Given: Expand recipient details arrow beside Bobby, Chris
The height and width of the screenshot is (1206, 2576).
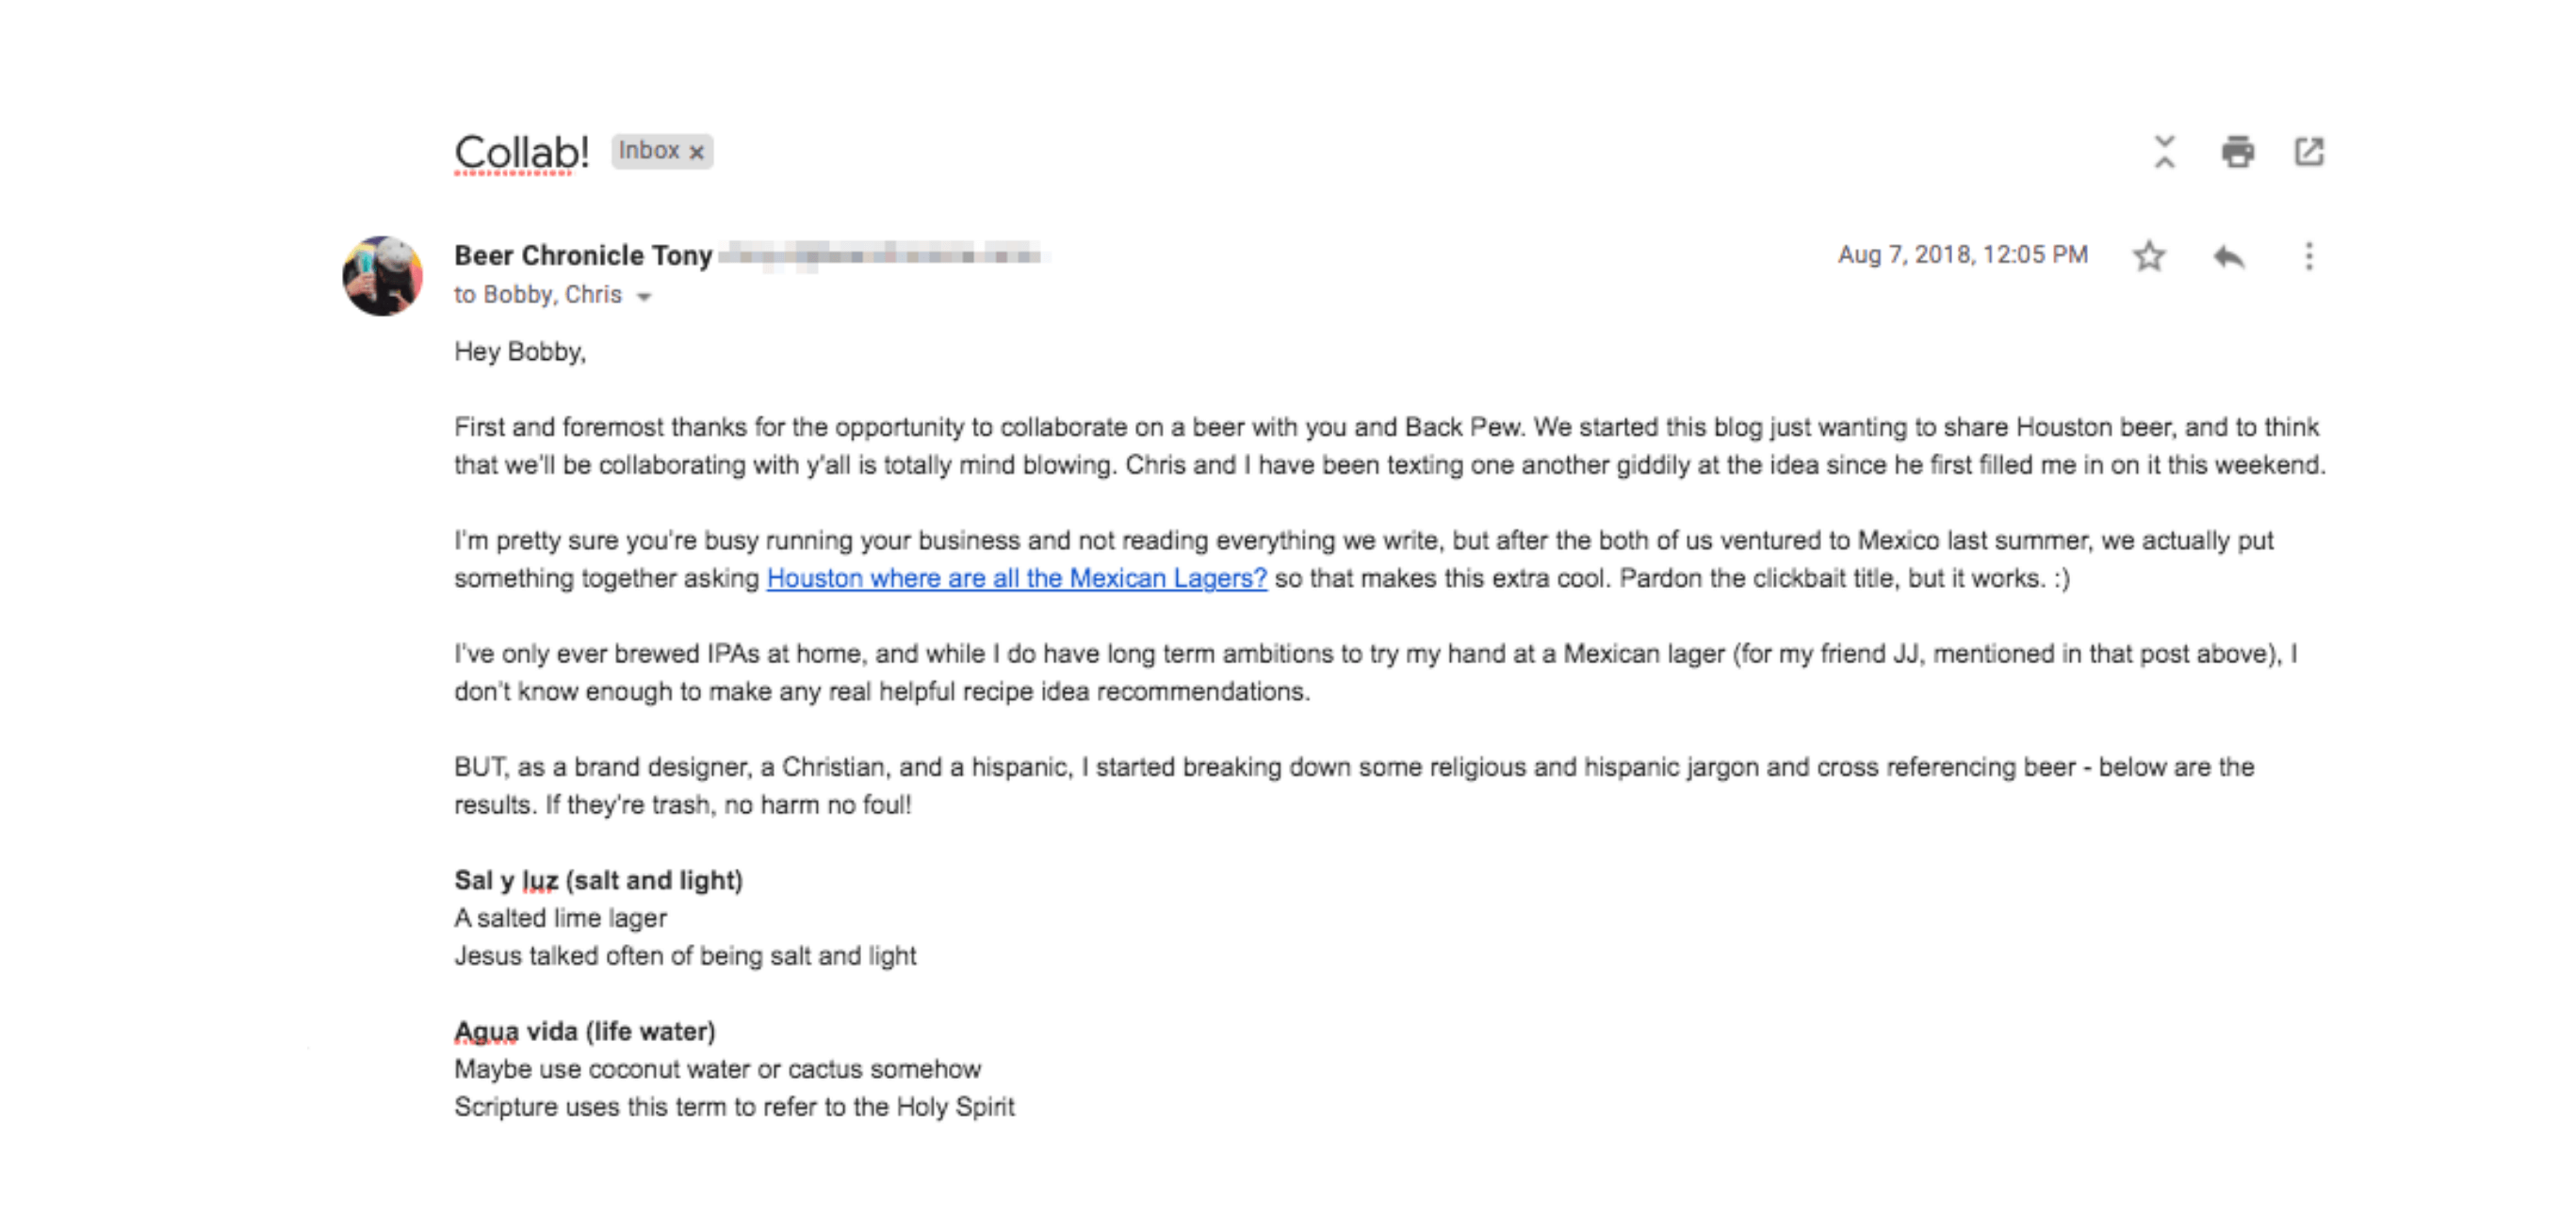Looking at the screenshot, I should pos(644,296).
